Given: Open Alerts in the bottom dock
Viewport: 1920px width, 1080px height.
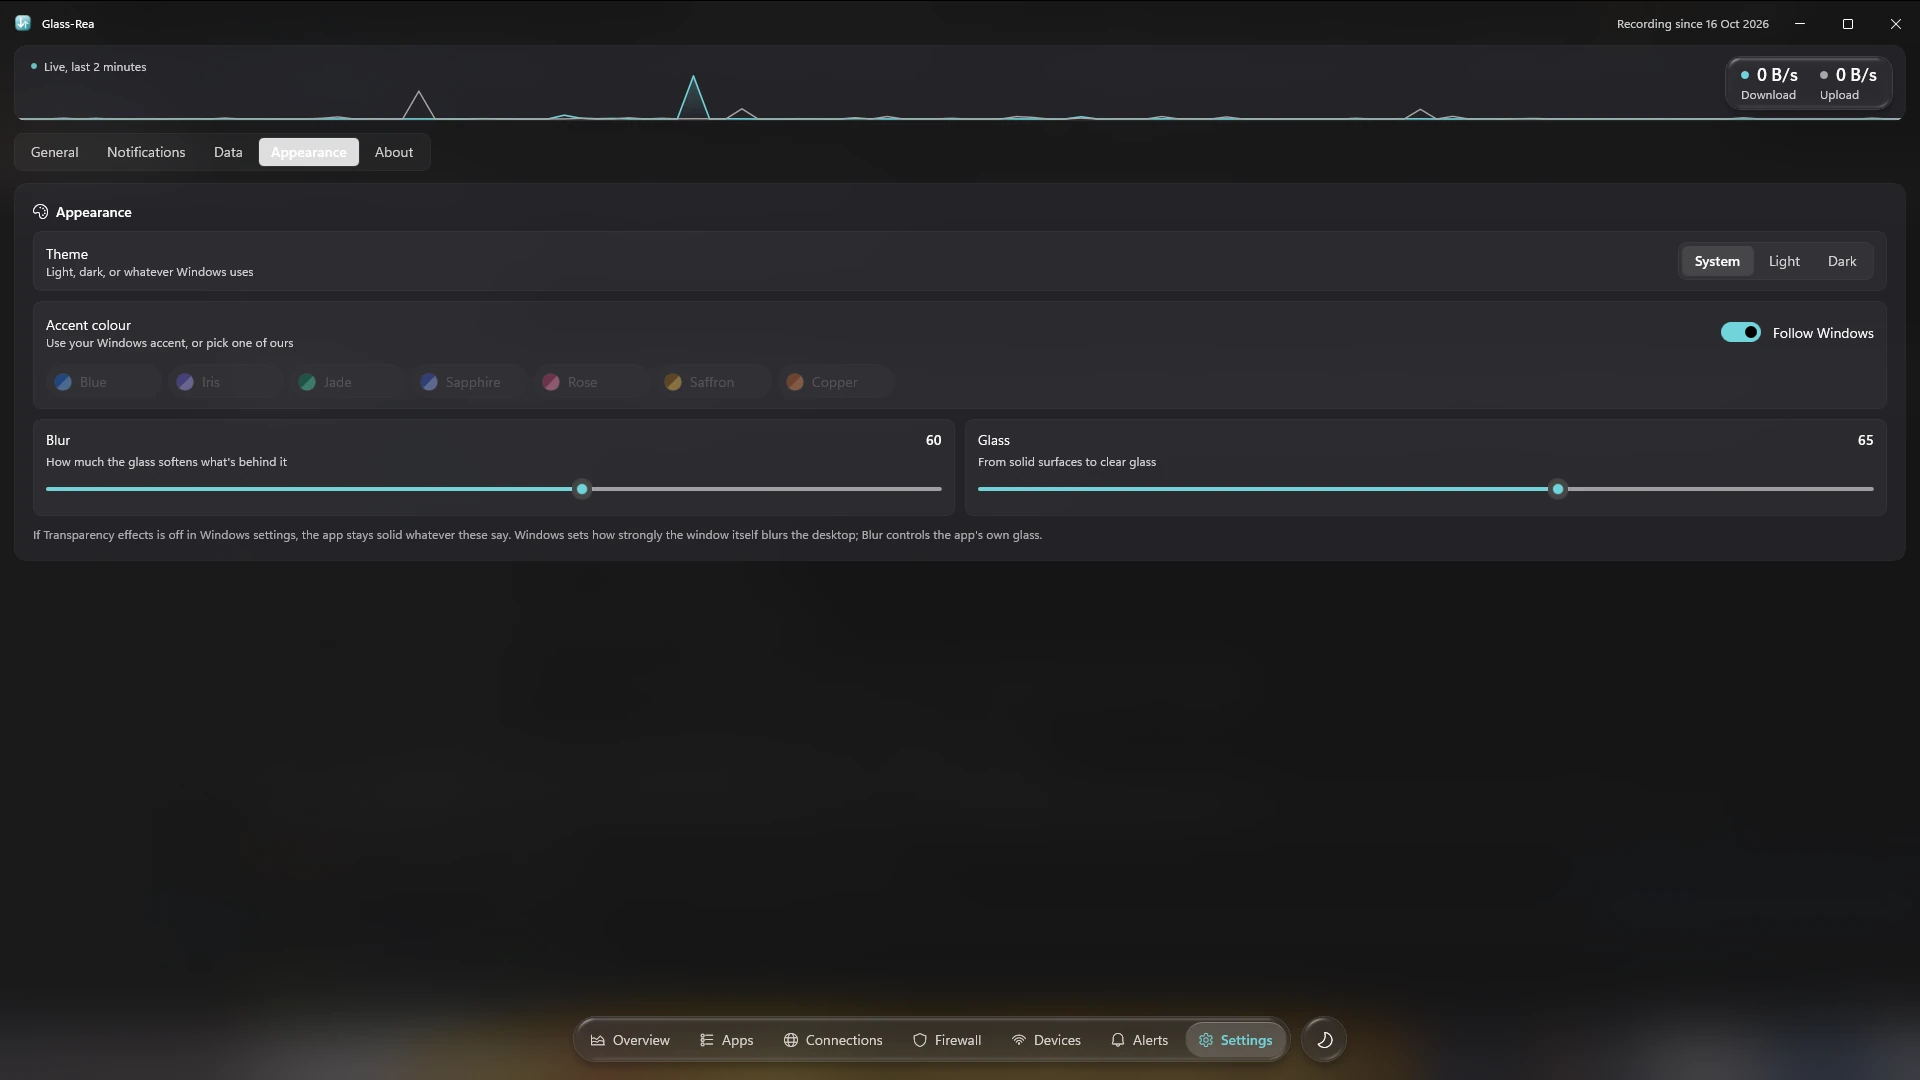Looking at the screenshot, I should click(x=1139, y=1040).
